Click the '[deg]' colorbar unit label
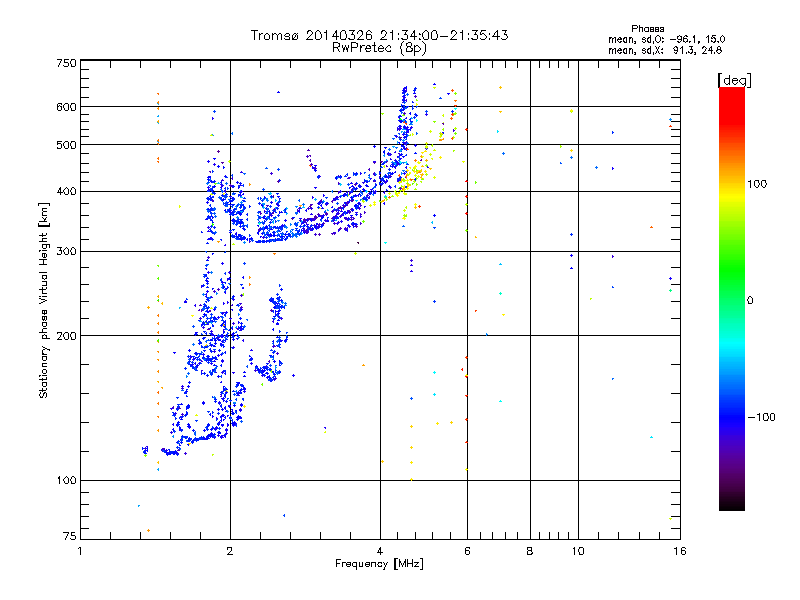 pyautogui.click(x=734, y=80)
